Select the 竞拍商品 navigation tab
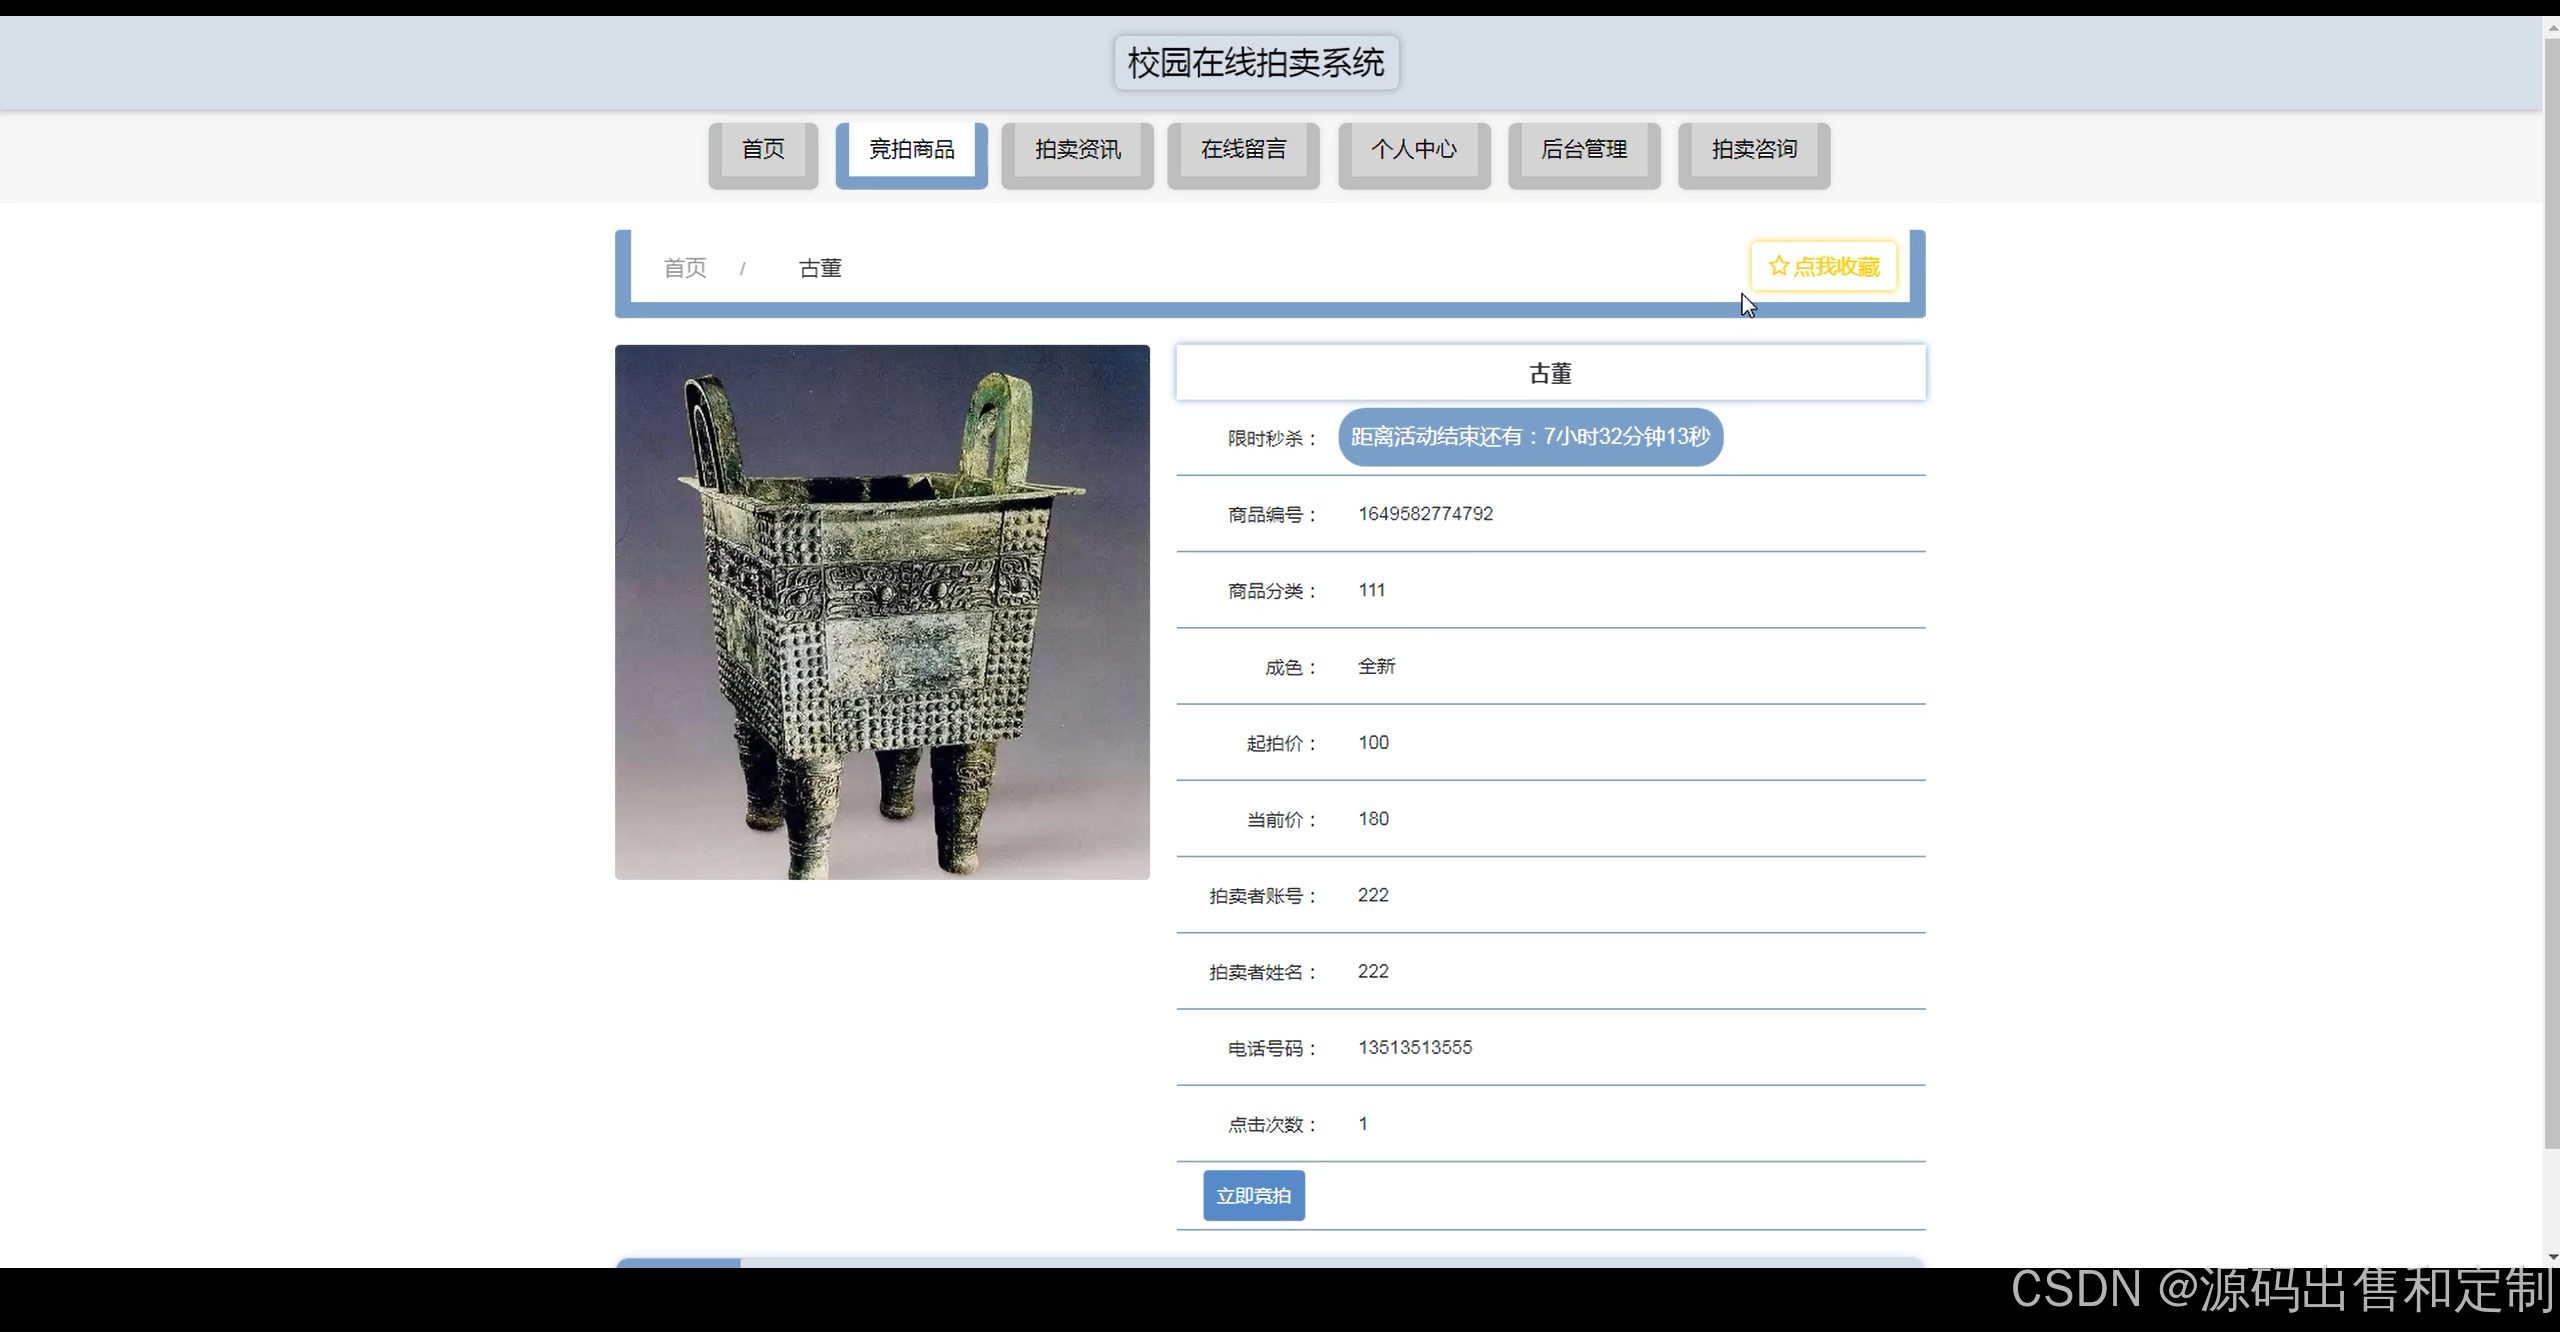 point(911,150)
